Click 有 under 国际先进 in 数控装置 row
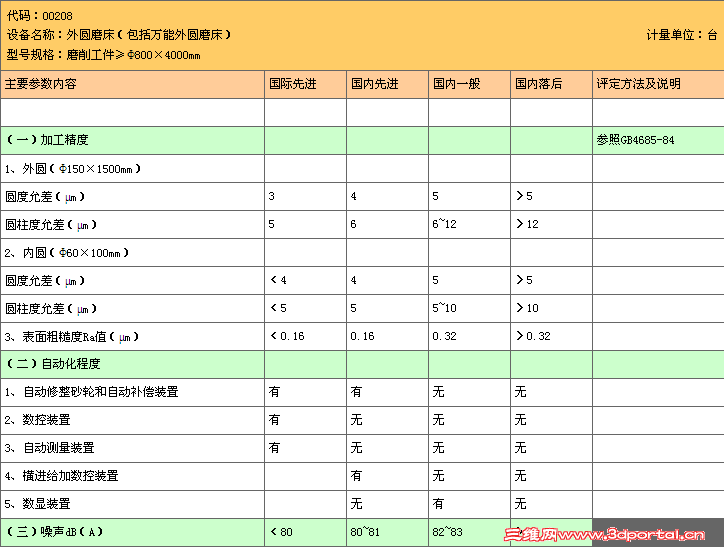The width and height of the screenshot is (724, 548). click(274, 420)
